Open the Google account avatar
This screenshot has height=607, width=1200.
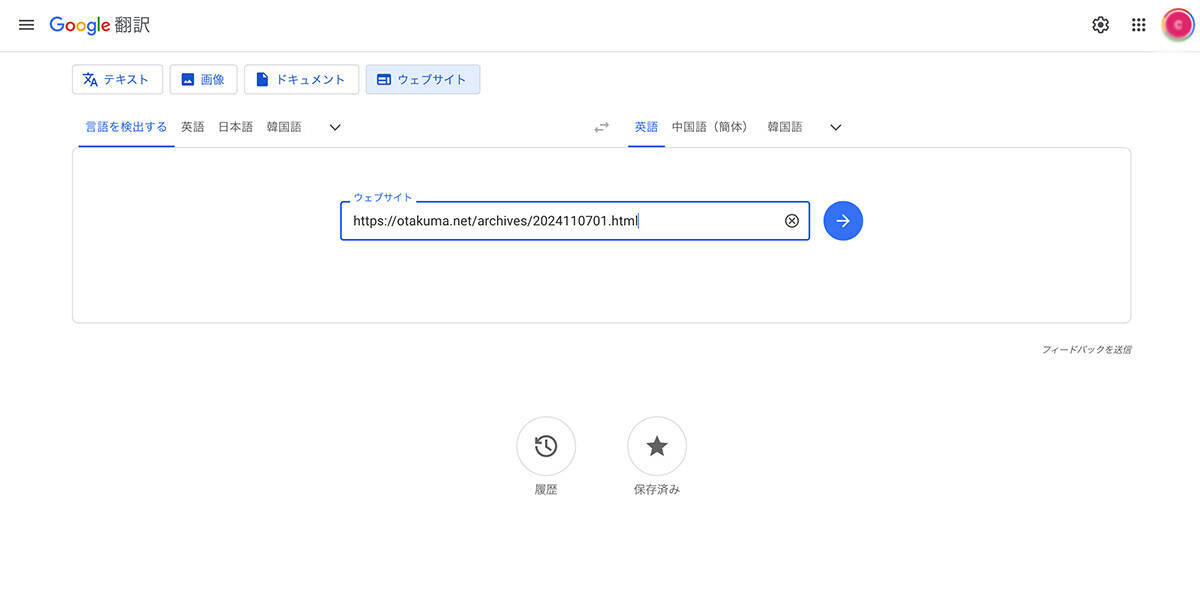[x=1177, y=25]
